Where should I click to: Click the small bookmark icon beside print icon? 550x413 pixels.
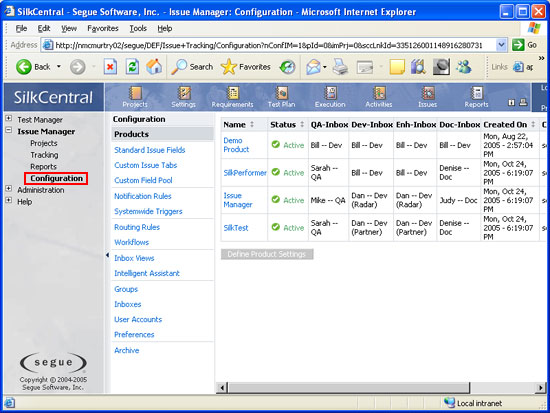coord(511,102)
